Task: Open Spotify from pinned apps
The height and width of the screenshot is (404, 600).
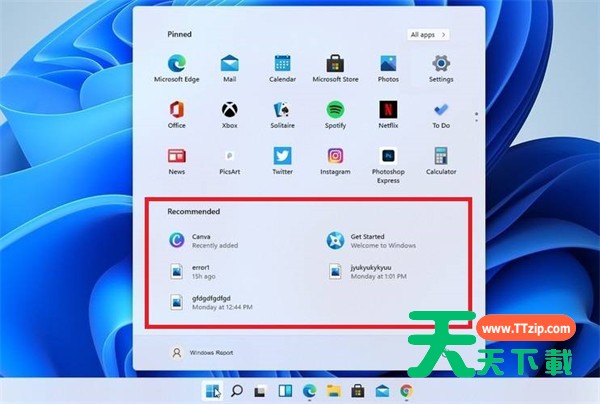Action: [x=335, y=115]
